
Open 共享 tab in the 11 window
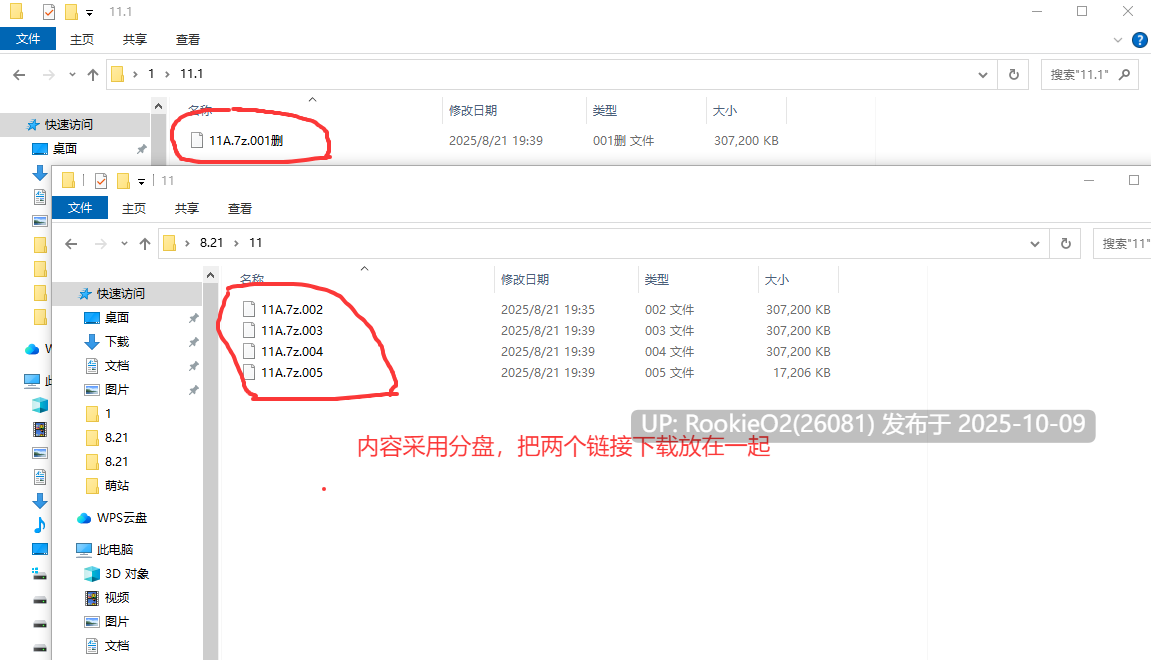(186, 208)
